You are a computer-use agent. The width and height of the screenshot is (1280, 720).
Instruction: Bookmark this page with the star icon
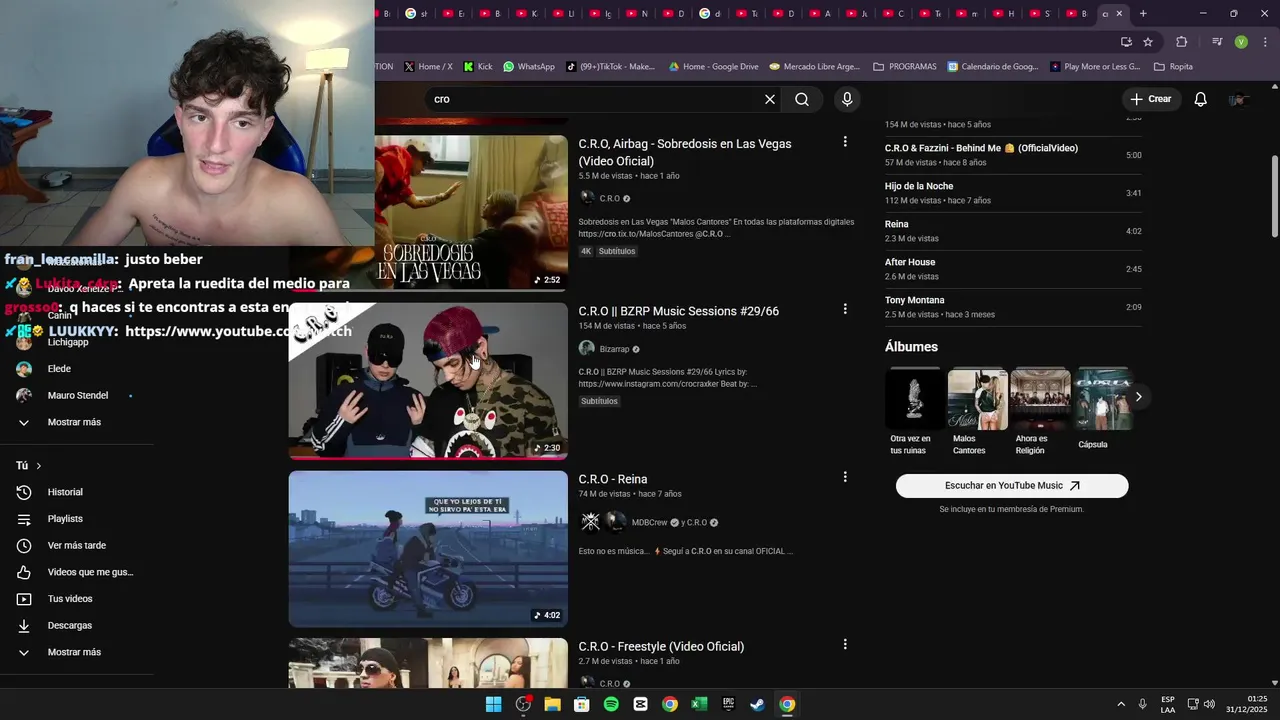click(x=1148, y=42)
